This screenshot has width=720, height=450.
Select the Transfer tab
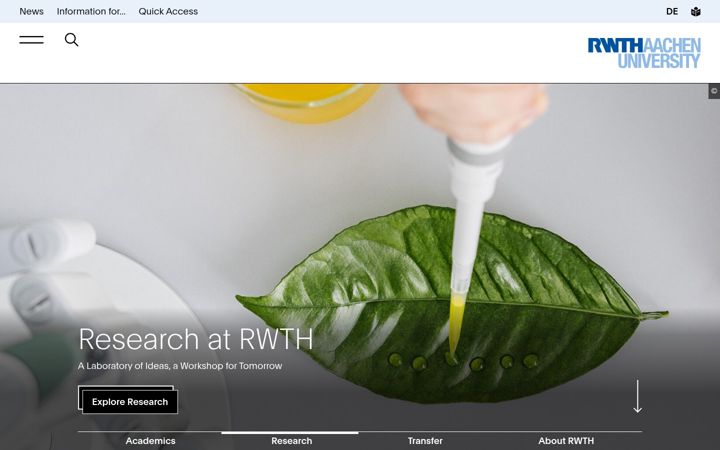(x=425, y=441)
